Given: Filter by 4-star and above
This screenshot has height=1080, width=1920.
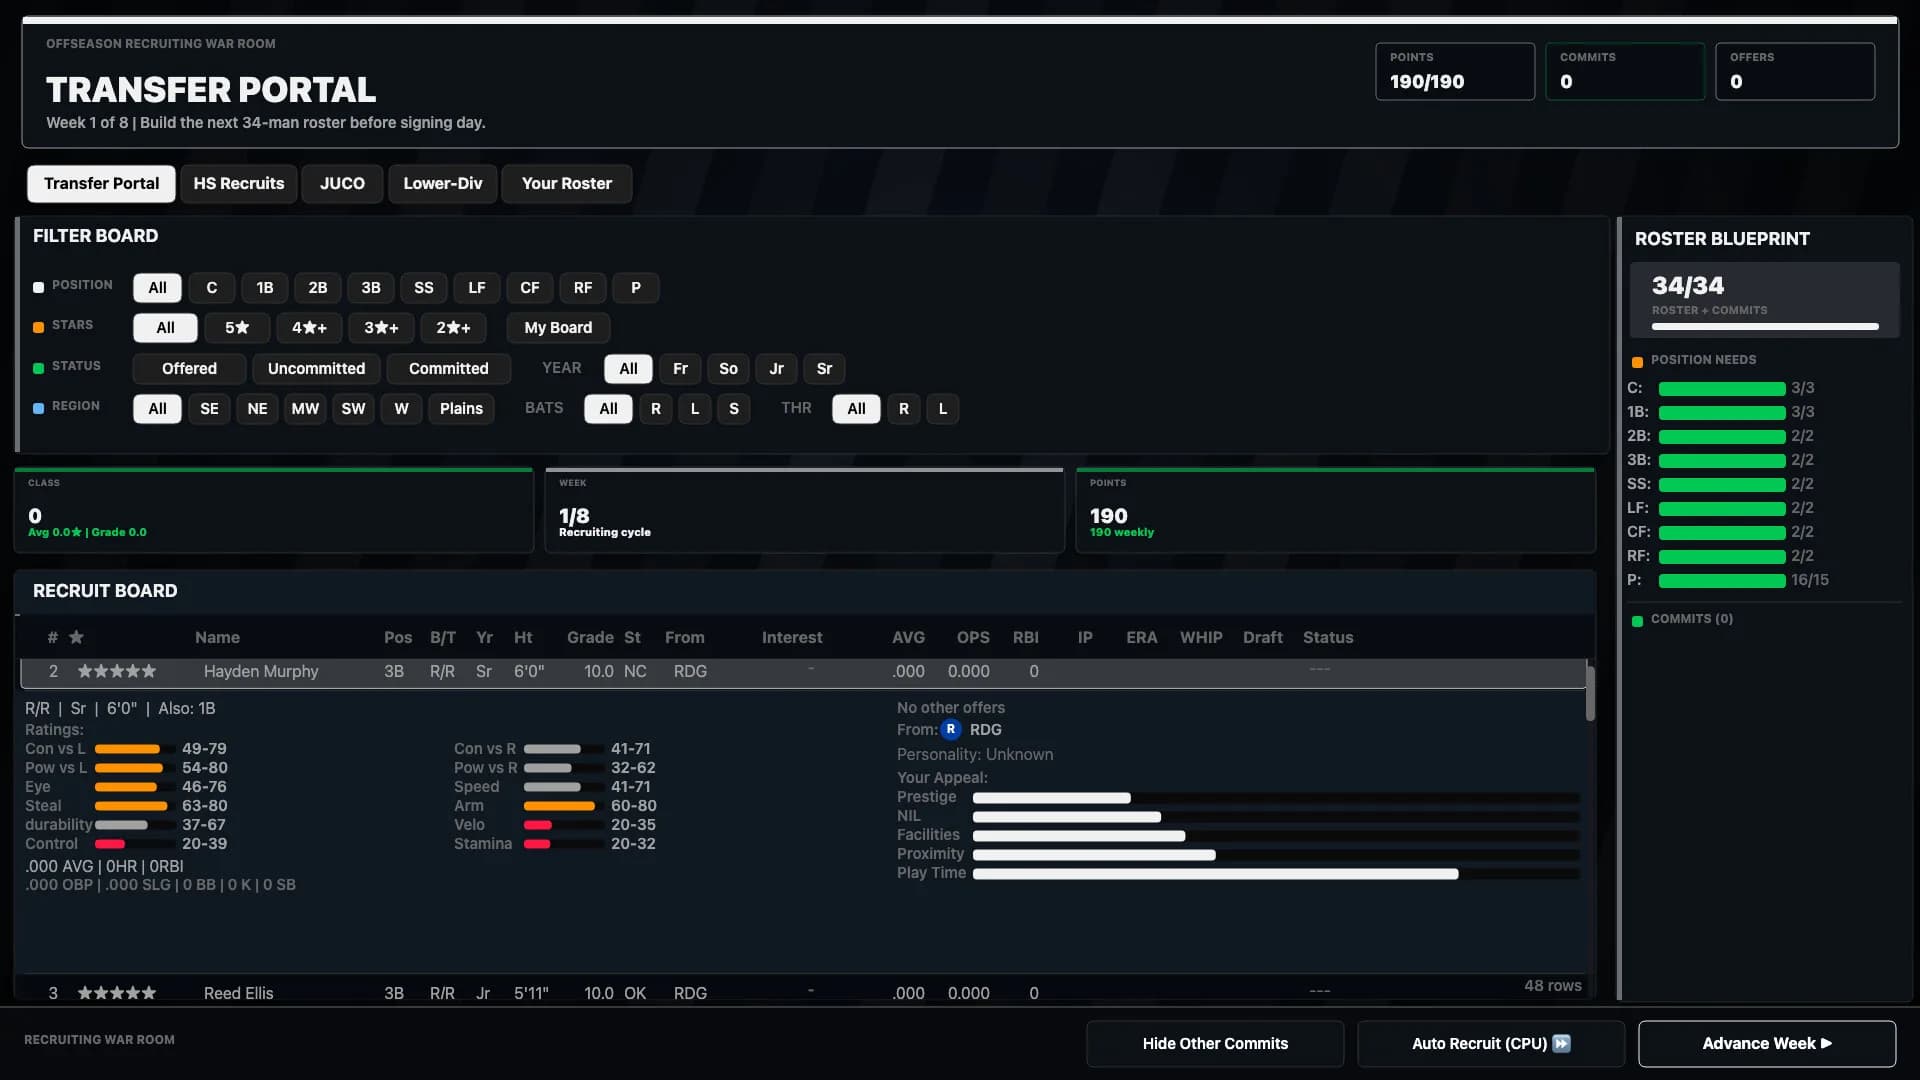Looking at the screenshot, I should point(309,328).
